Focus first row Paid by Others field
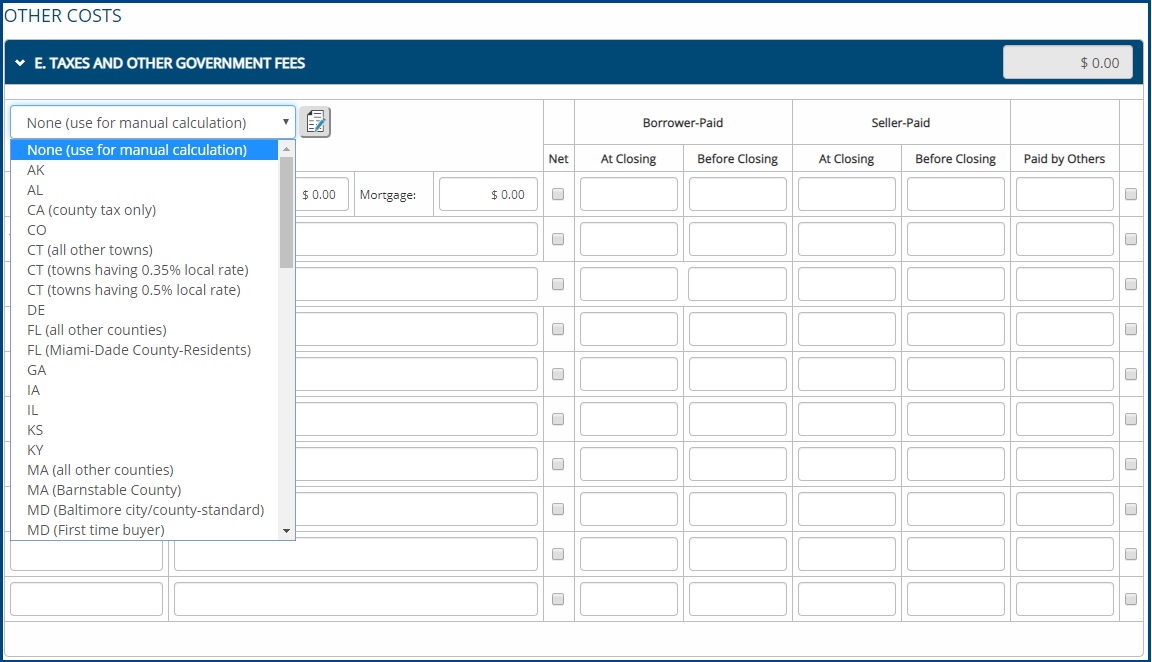This screenshot has width=1152, height=662. tap(1064, 195)
